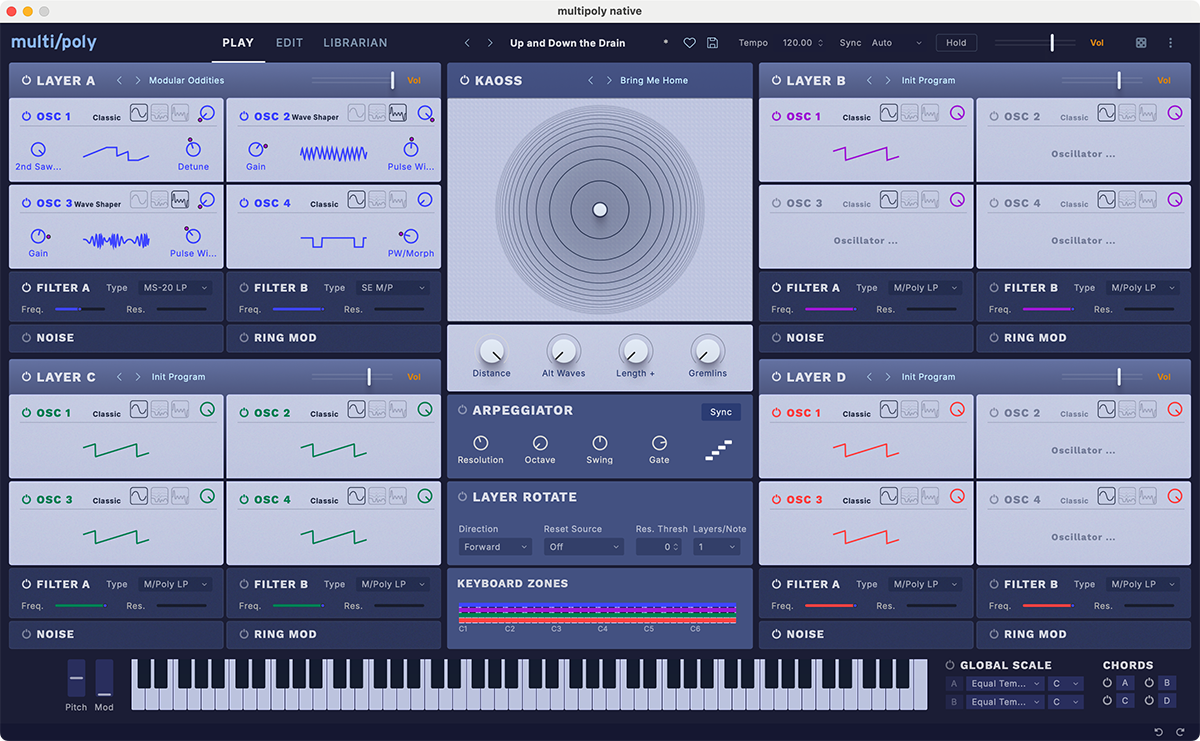Screen dimensions: 1200x741
Task: Select the Wave Shaper icon for OSC 2 in Layer A
Action: [x=398, y=113]
